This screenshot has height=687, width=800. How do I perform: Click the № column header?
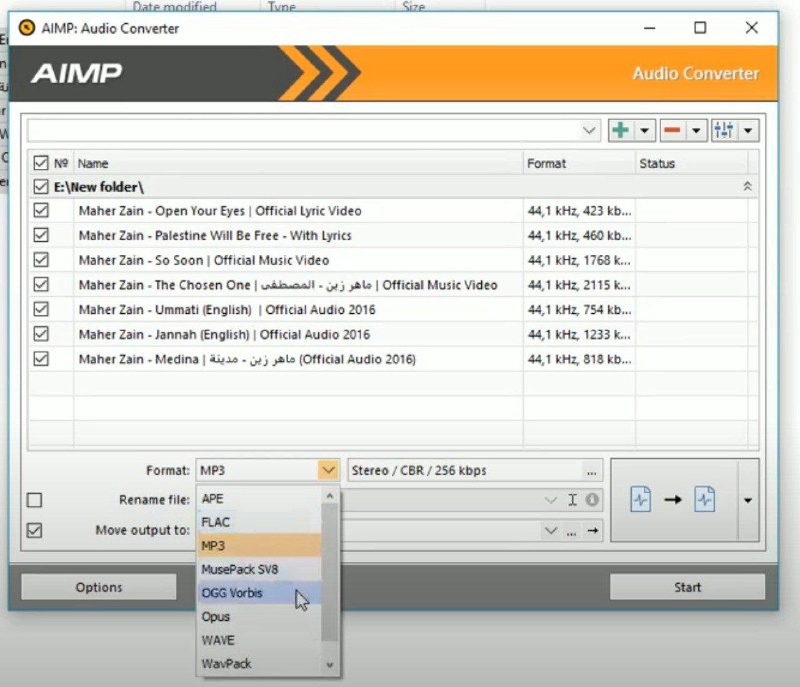pos(61,163)
